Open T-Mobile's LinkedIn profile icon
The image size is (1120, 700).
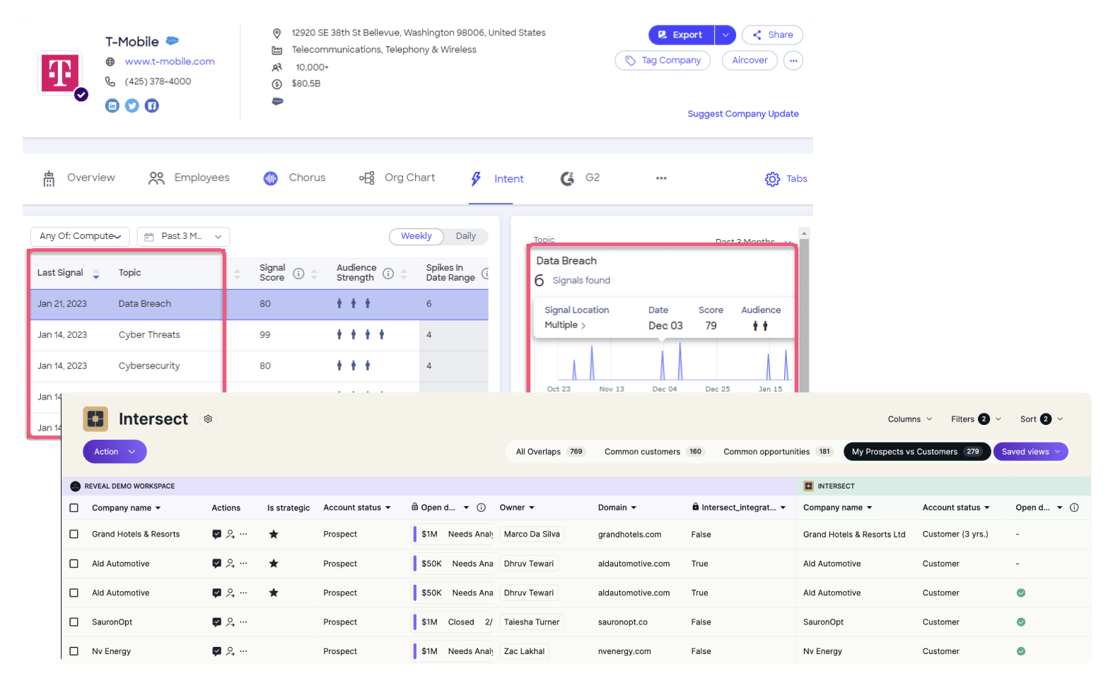point(112,106)
